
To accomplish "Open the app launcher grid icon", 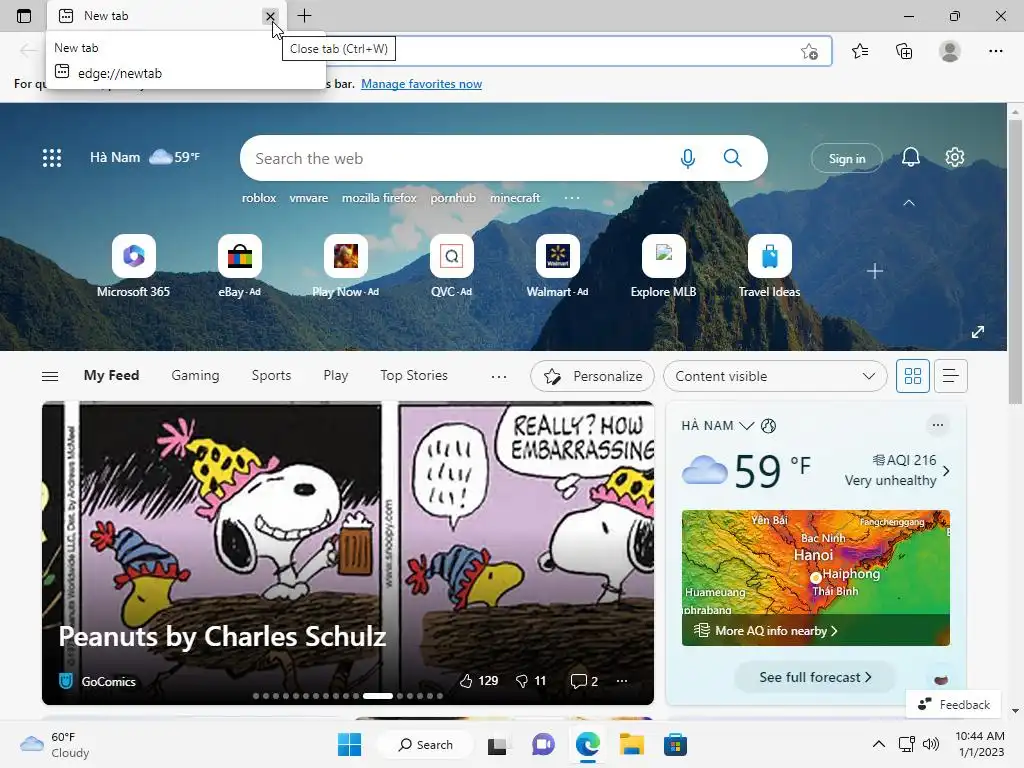I will coord(52,157).
